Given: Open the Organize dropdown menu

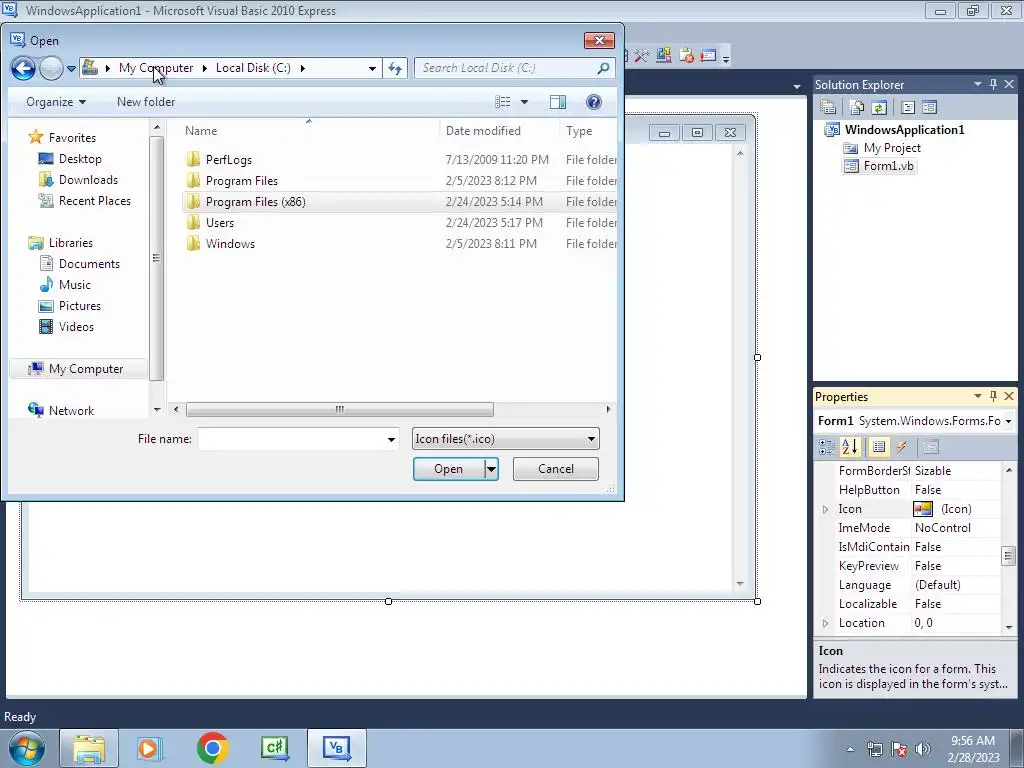Looking at the screenshot, I should (56, 102).
